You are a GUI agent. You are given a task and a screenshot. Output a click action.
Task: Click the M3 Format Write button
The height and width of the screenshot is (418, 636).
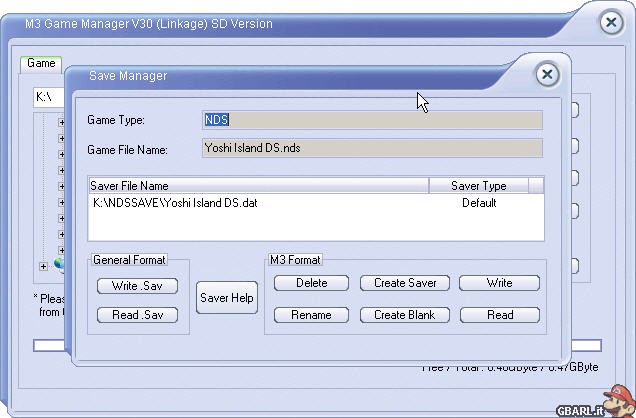pos(499,283)
